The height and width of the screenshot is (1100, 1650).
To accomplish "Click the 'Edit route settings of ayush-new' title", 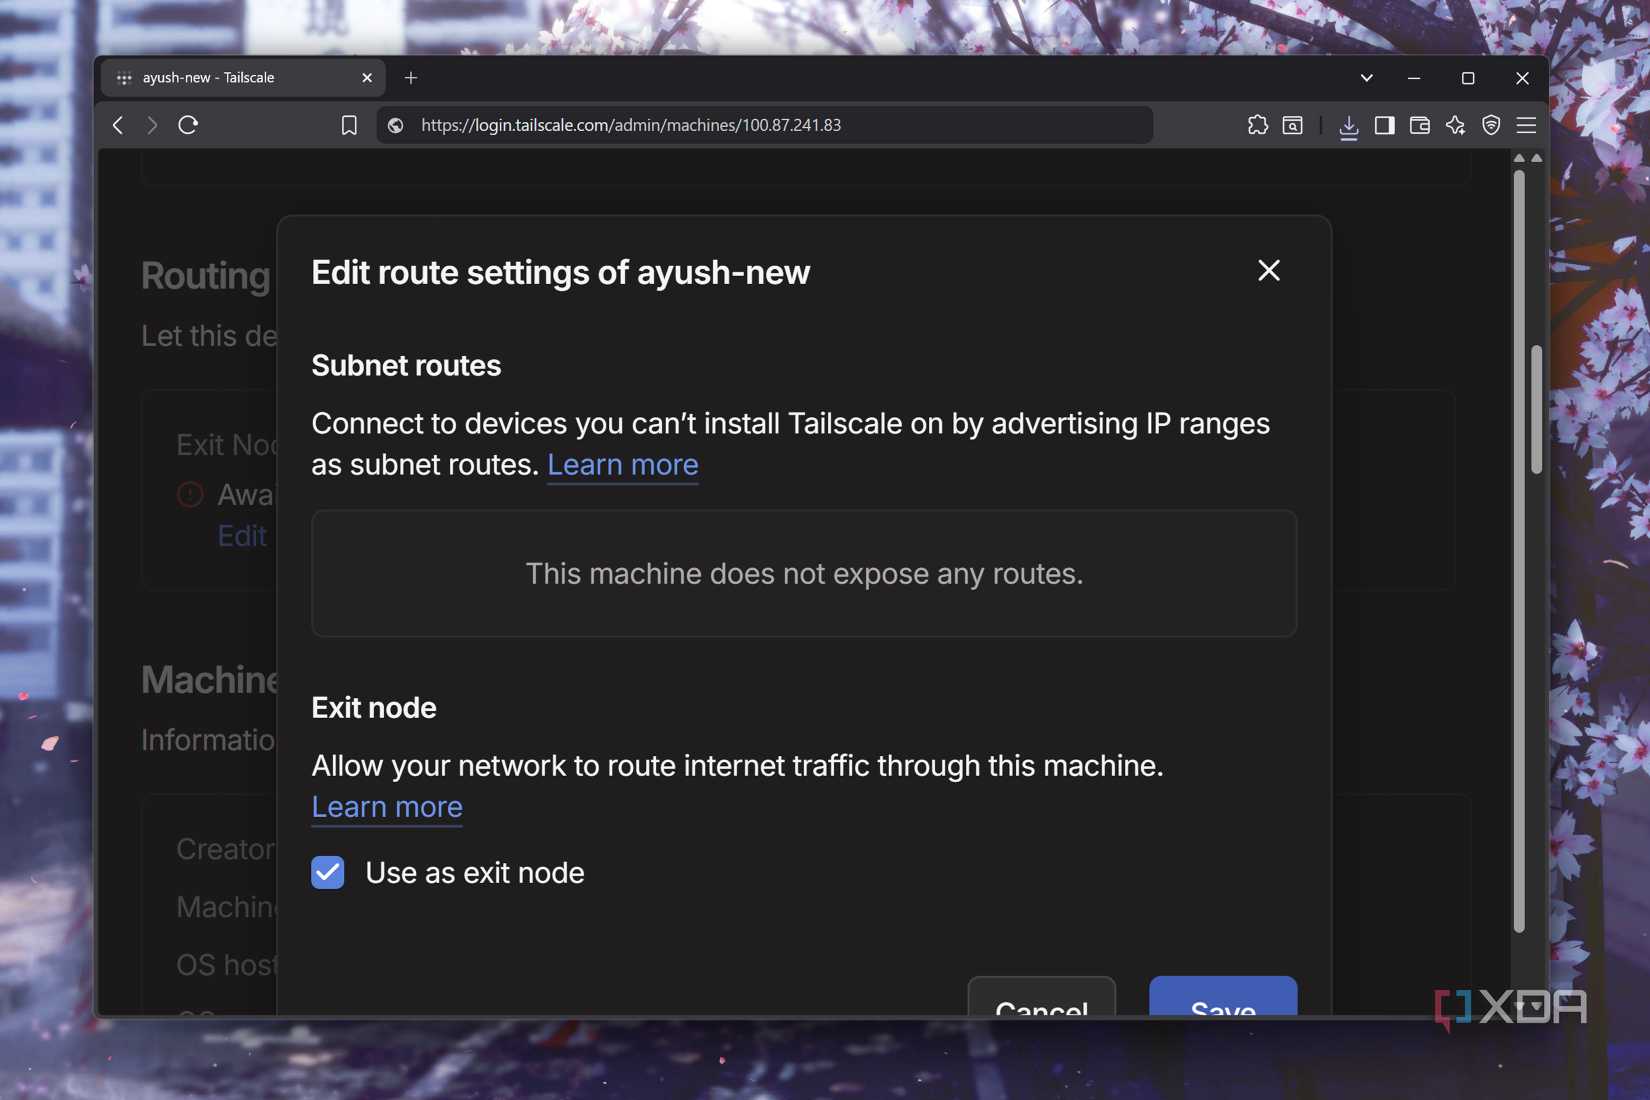I will (x=561, y=273).
